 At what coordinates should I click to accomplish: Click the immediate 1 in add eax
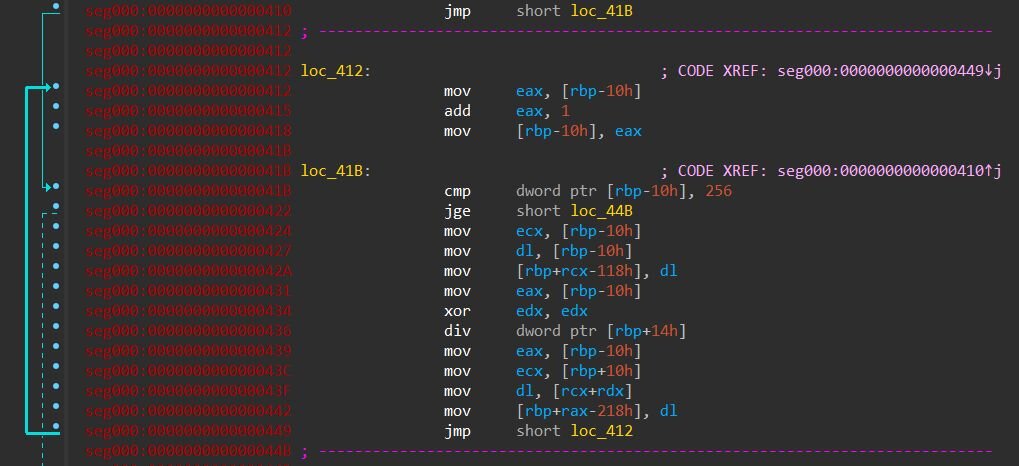pos(566,111)
